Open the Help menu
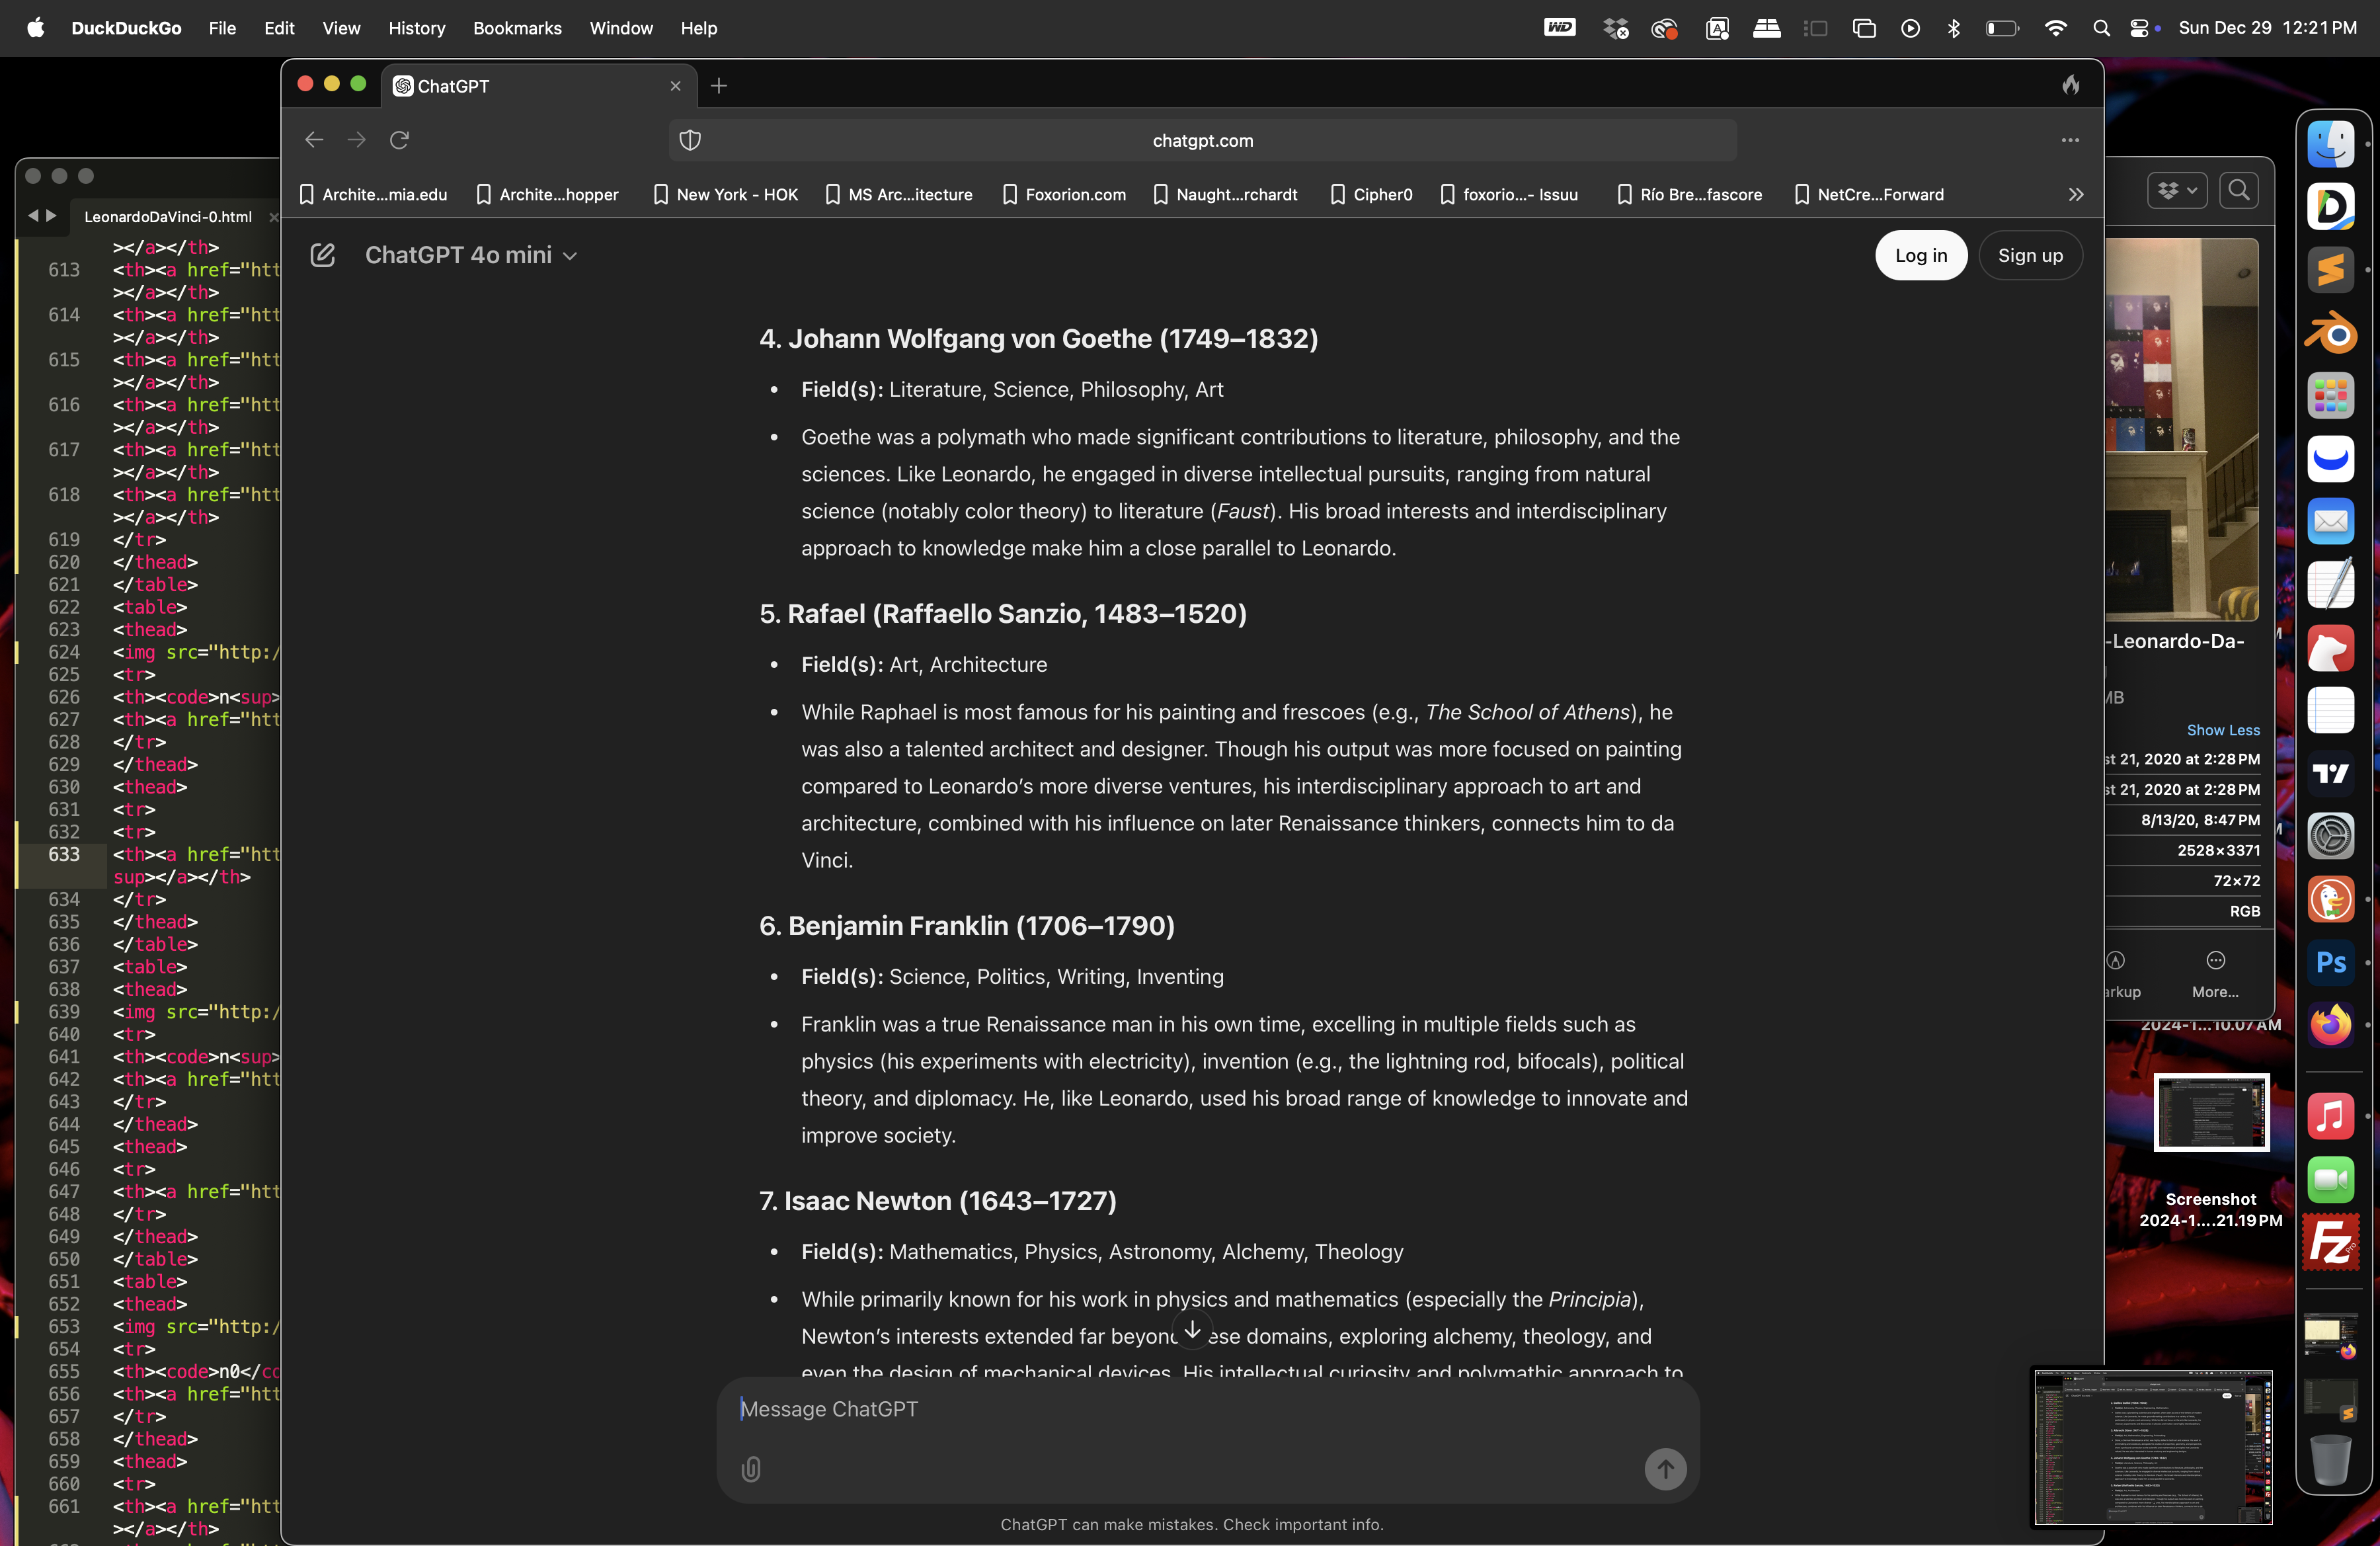The image size is (2380, 1546). coord(699,28)
